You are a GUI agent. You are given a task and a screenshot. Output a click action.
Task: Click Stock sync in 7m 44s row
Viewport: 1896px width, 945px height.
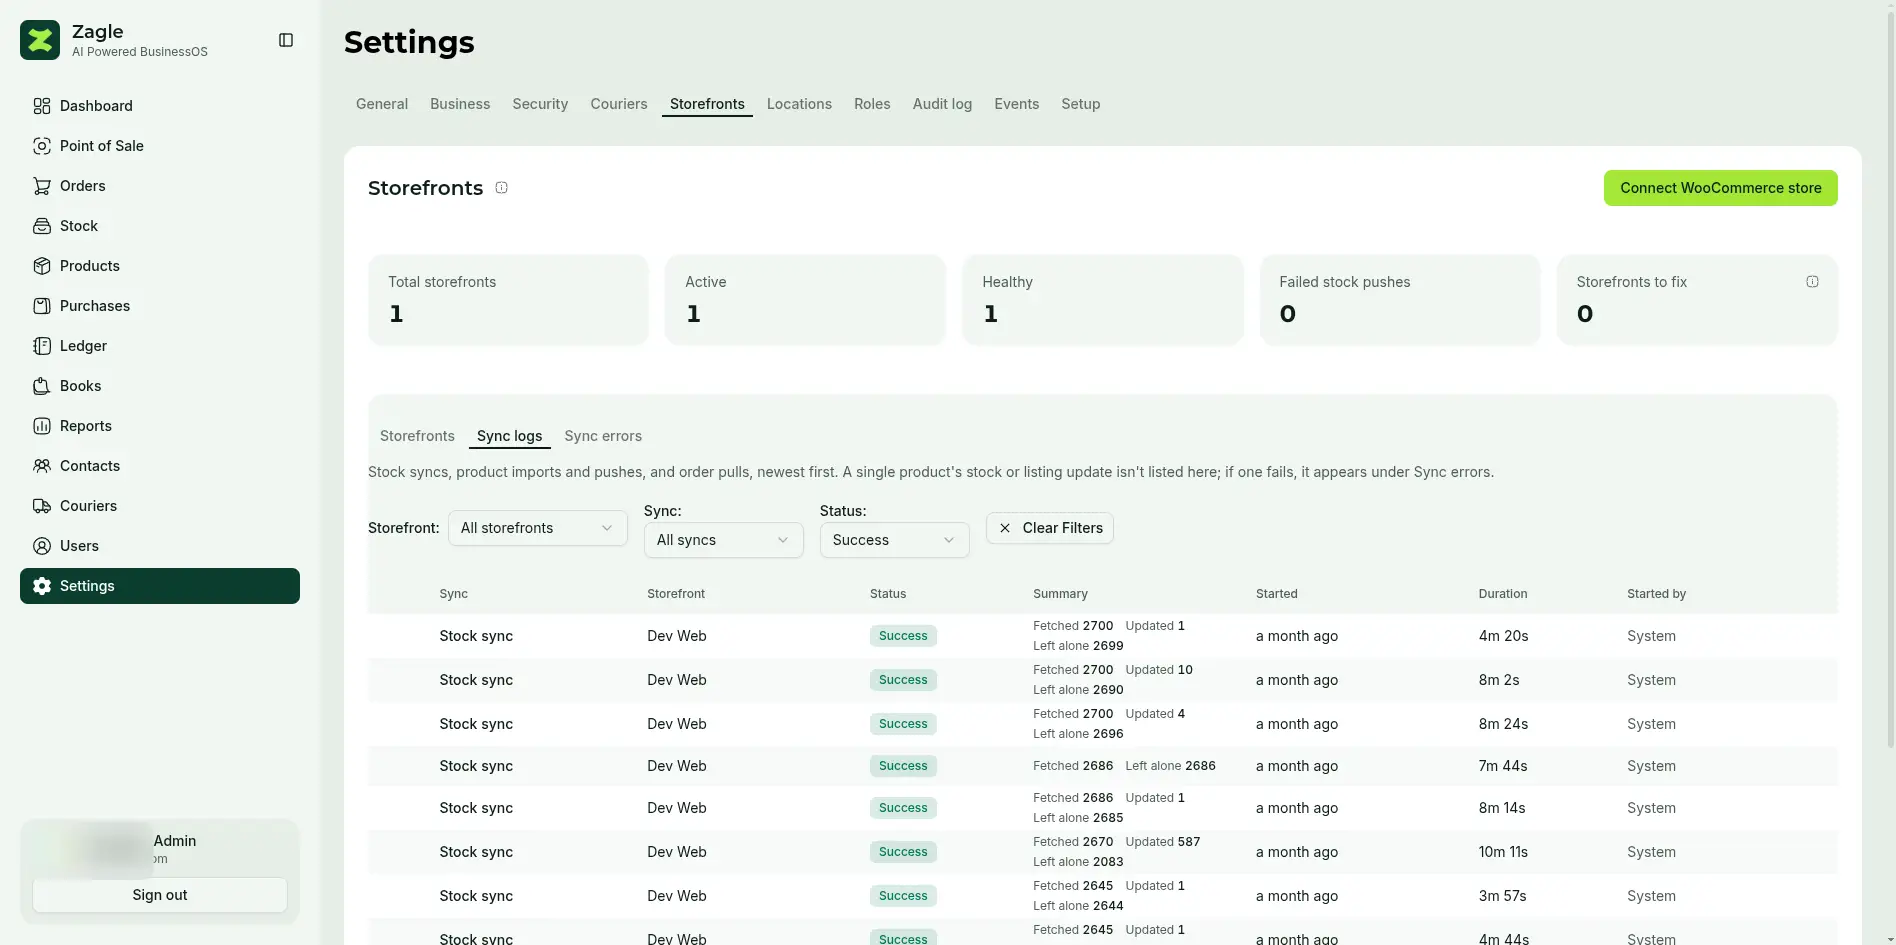coord(476,766)
